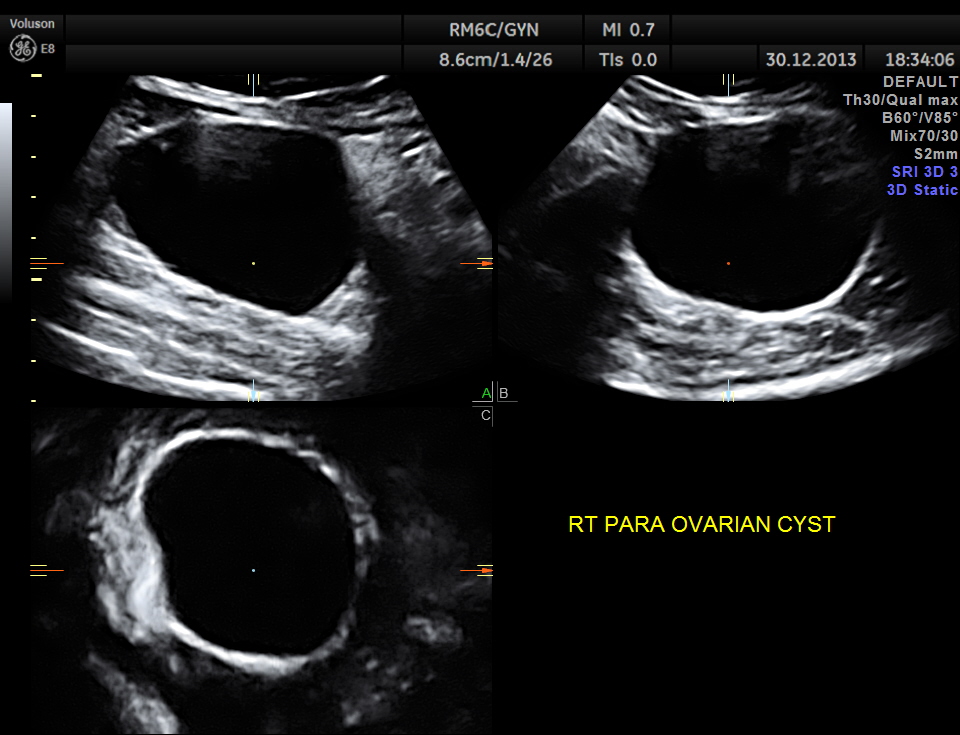This screenshot has height=735, width=960.
Task: Click the SRI 3D 3 setting
Action: pos(924,172)
